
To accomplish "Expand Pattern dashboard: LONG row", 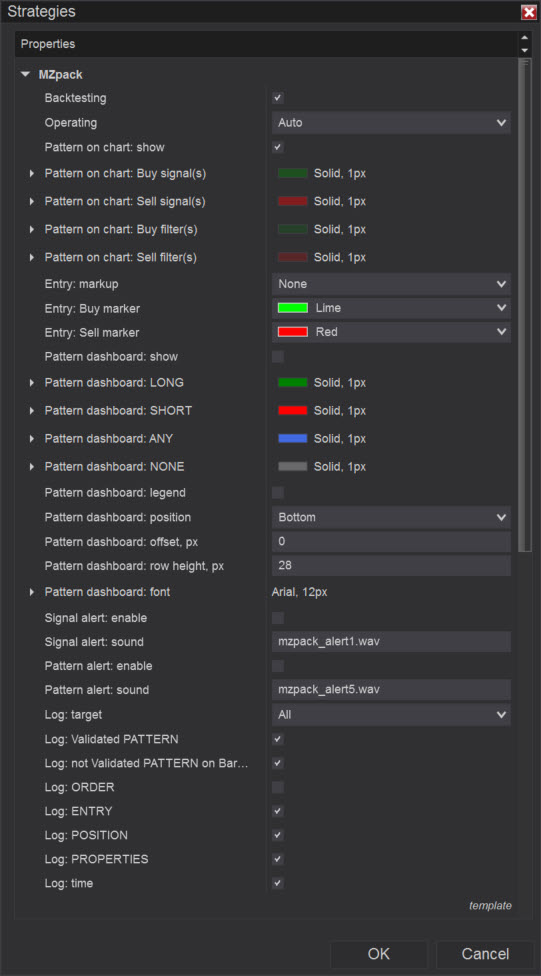I will [32, 383].
